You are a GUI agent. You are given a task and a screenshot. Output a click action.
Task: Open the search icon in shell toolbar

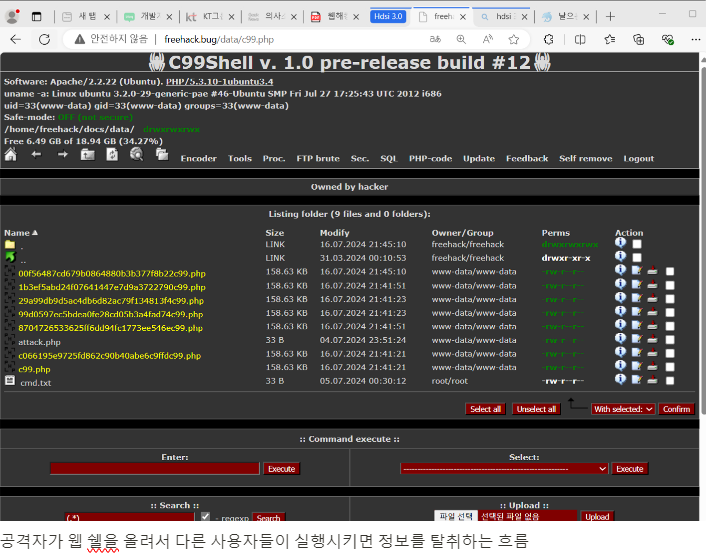point(136,155)
